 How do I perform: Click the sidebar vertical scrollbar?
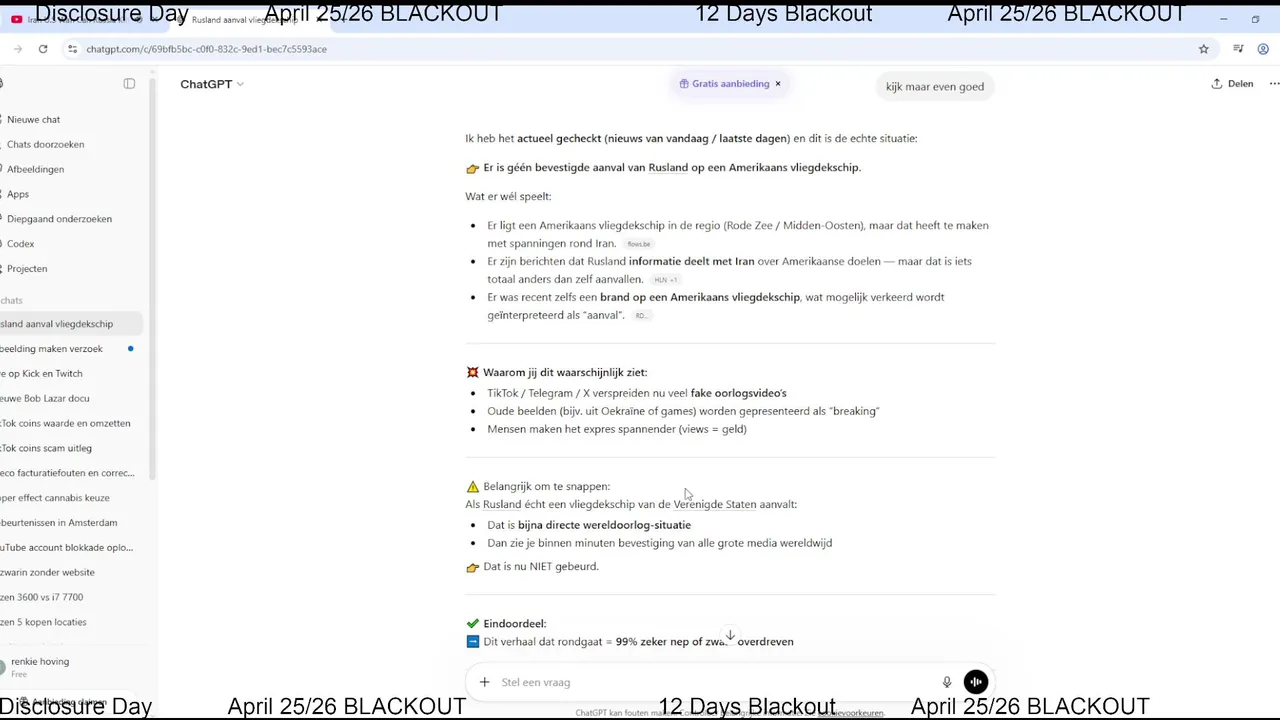[152, 280]
